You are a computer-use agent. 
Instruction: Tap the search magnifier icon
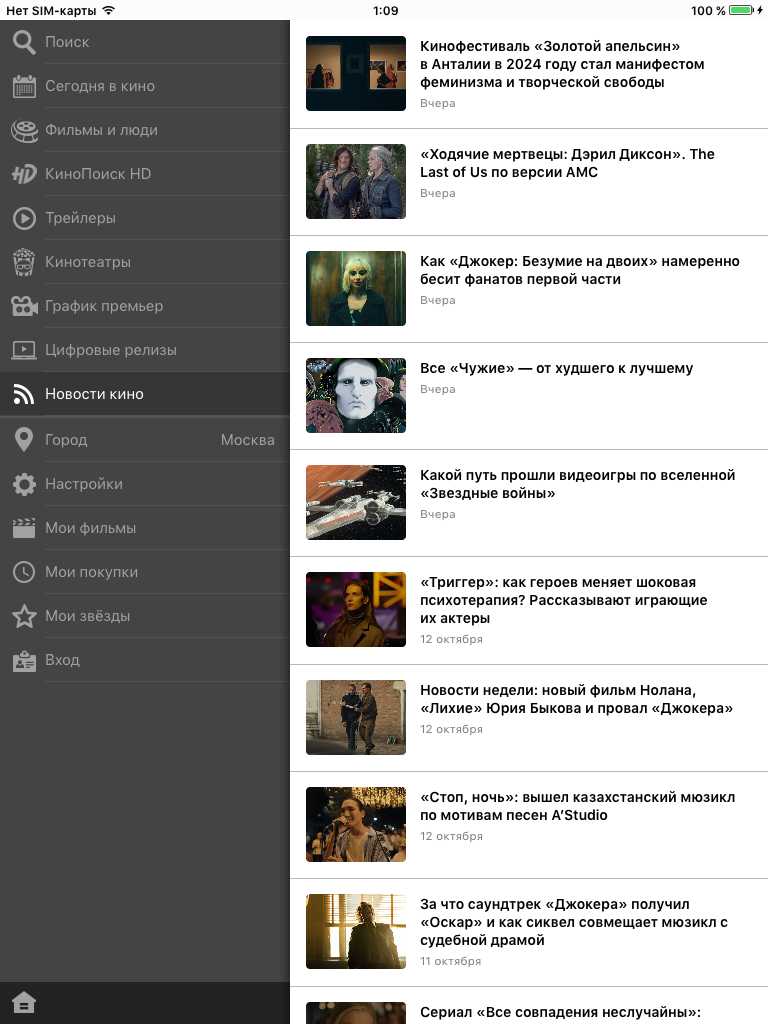(24, 42)
